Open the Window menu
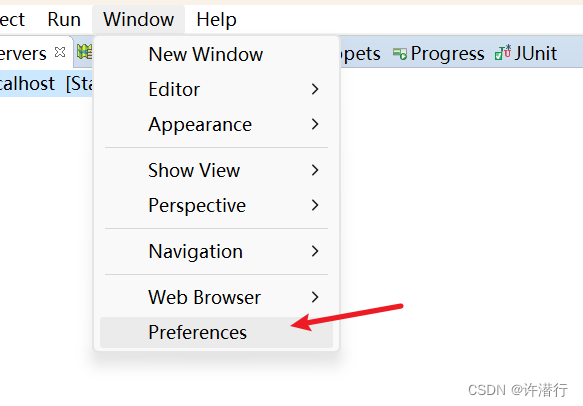 (138, 19)
